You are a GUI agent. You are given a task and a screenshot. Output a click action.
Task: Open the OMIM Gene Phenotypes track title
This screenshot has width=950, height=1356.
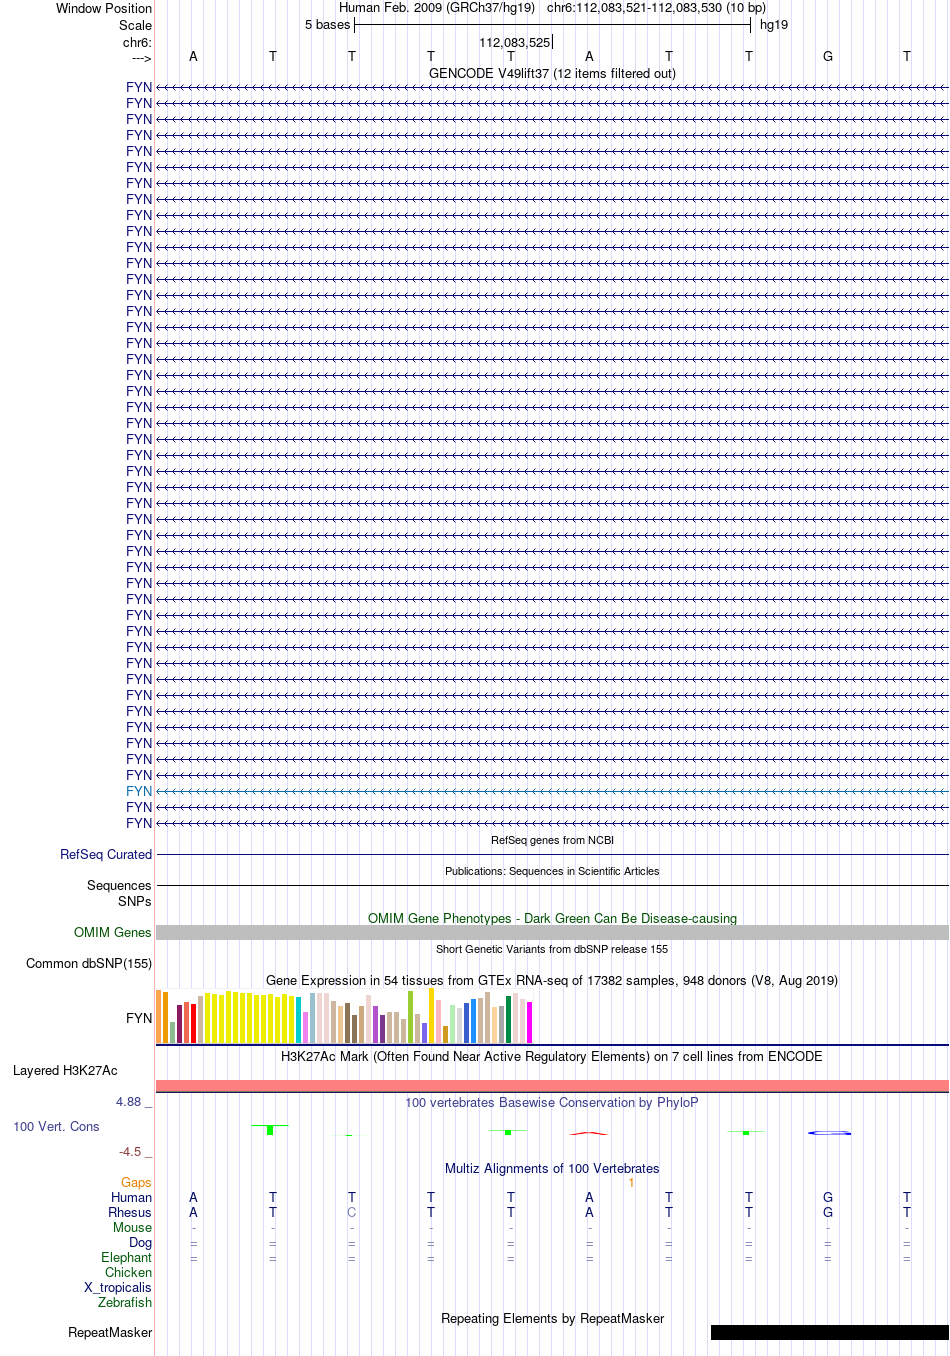click(x=552, y=918)
